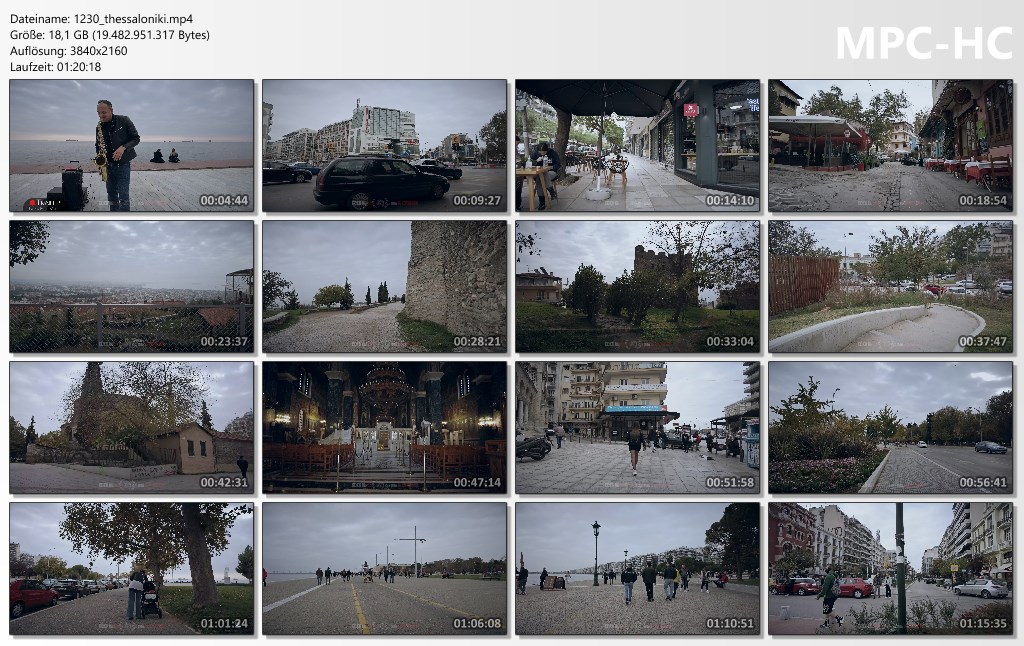1024x646 pixels.
Task: Select the thumbnail timestamped 00:09:27
Action: coord(385,146)
